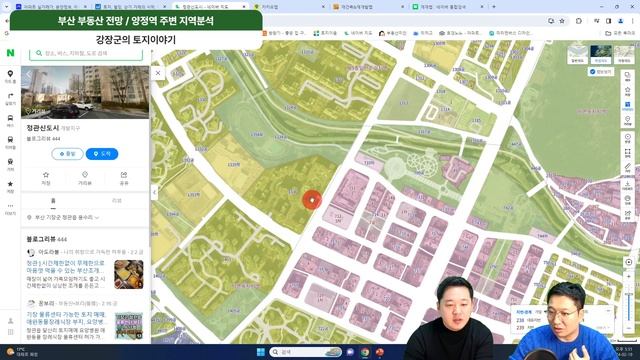Switch to the home tab in place panel
Image resolution: width=640 pixels, height=360 pixels.
tap(53, 200)
